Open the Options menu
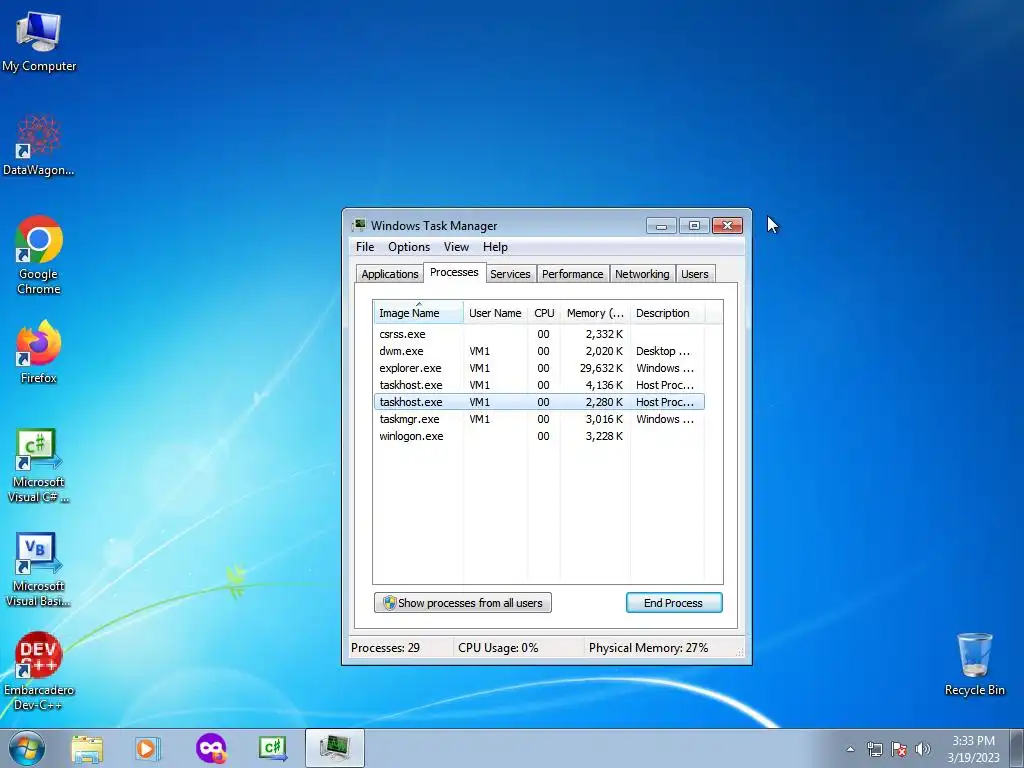 click(x=409, y=247)
